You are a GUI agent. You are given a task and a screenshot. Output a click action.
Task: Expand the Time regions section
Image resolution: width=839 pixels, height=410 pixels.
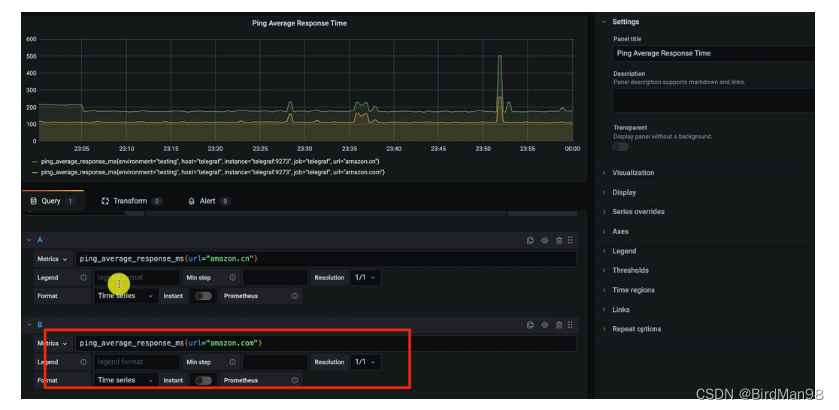(x=634, y=290)
